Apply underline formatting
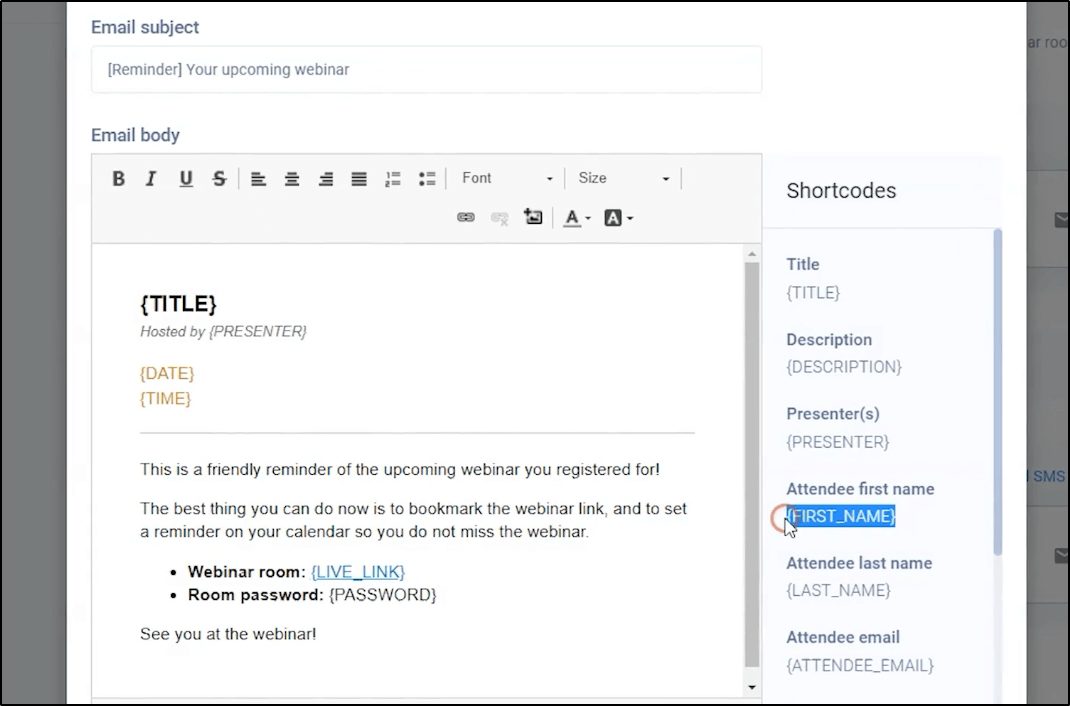This screenshot has width=1070, height=706. (x=185, y=178)
